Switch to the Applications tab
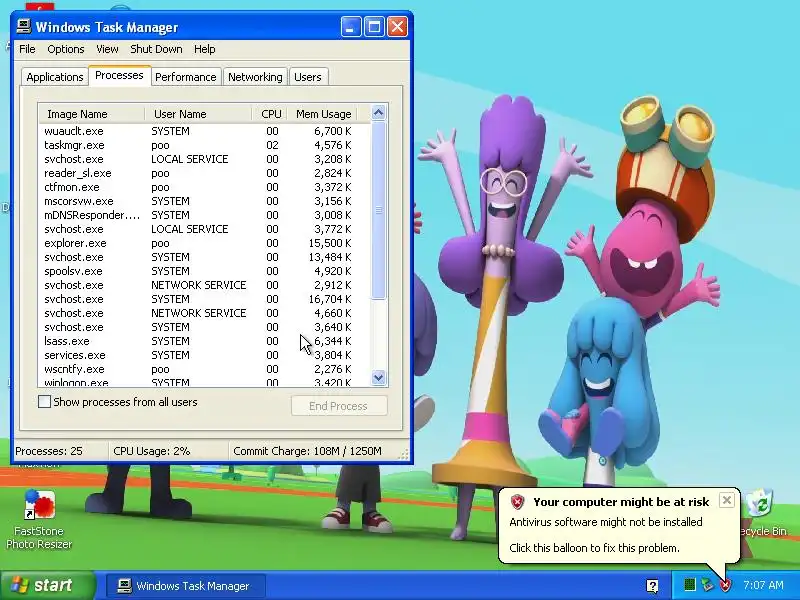Image resolution: width=800 pixels, height=600 pixels. (x=55, y=77)
